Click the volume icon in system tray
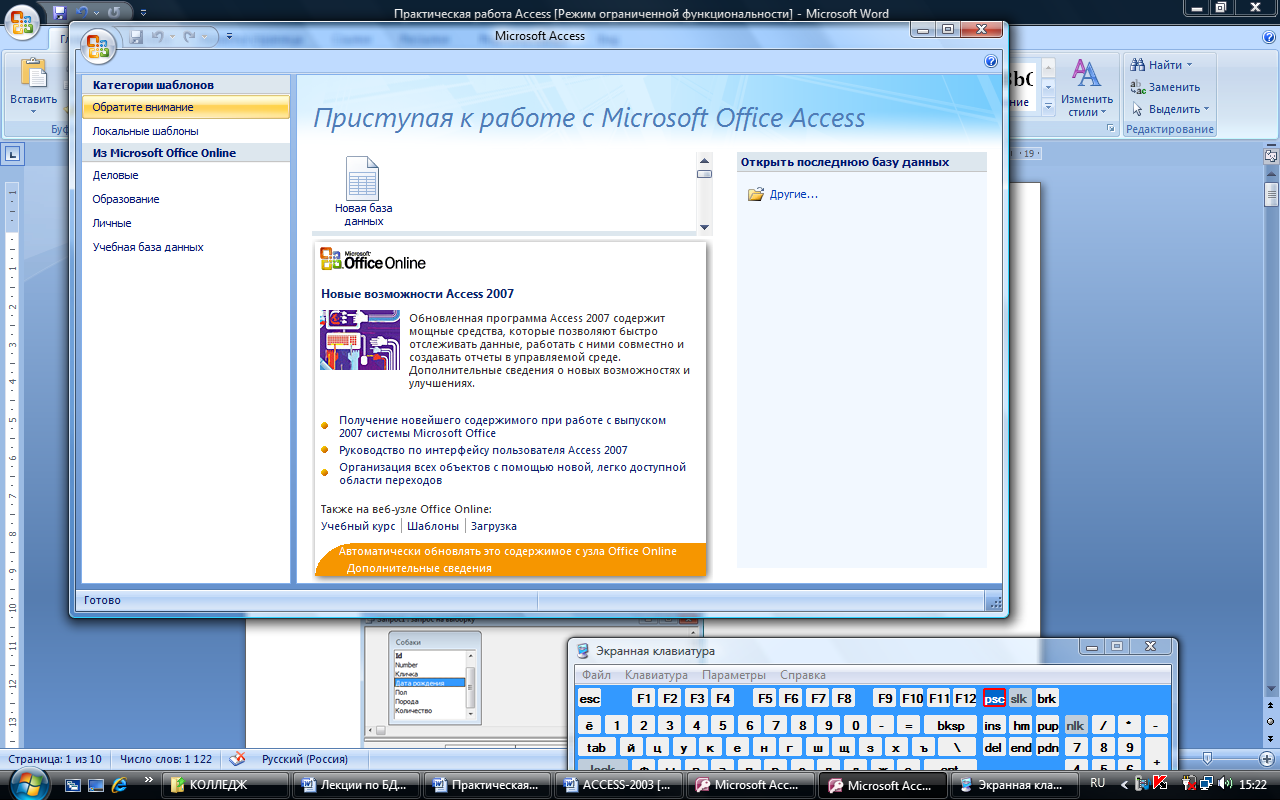The height and width of the screenshot is (800, 1280). [x=1225, y=783]
